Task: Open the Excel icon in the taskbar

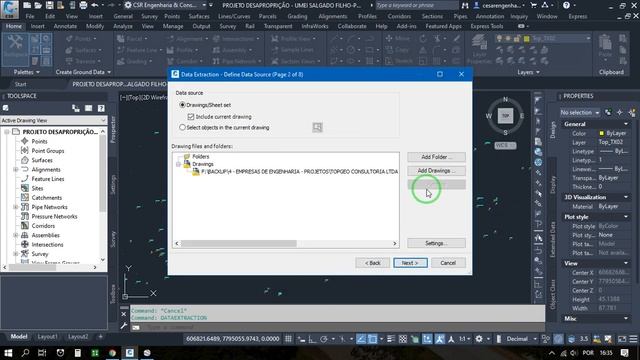Action: click(95, 353)
